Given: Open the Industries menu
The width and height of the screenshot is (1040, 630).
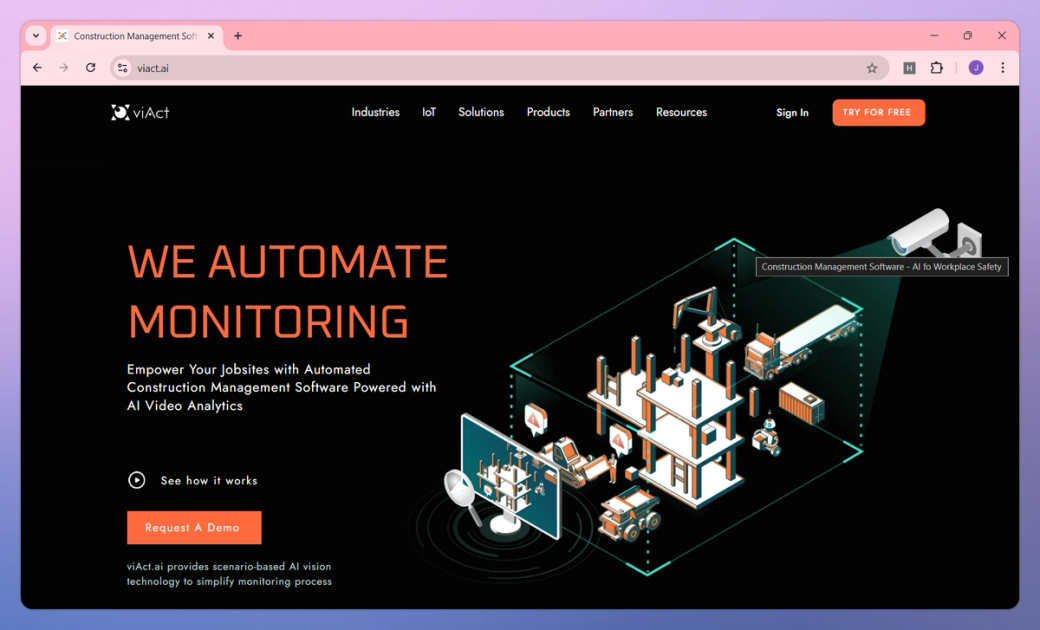Looking at the screenshot, I should [375, 112].
